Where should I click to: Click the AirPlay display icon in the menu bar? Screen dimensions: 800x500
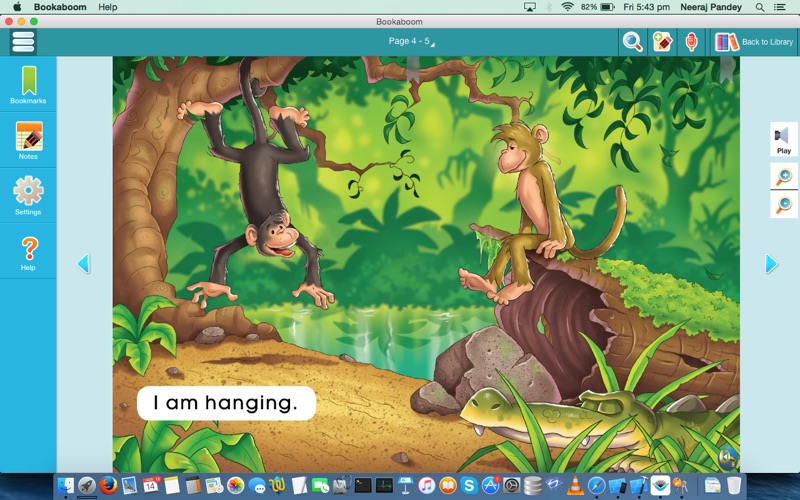(530, 7)
